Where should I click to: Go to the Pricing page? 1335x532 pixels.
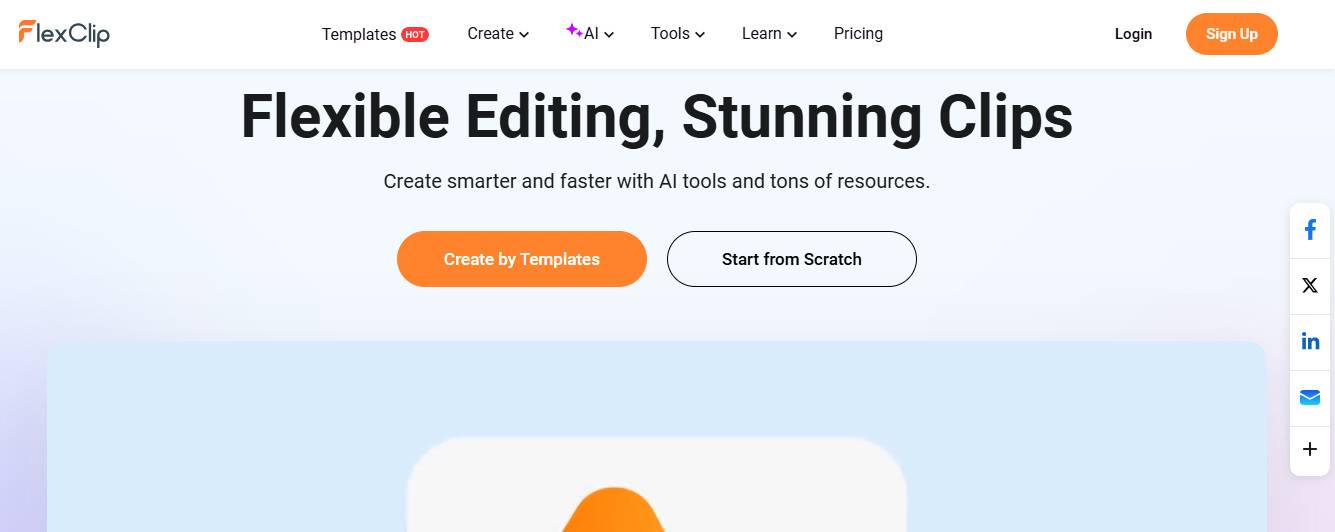(858, 34)
